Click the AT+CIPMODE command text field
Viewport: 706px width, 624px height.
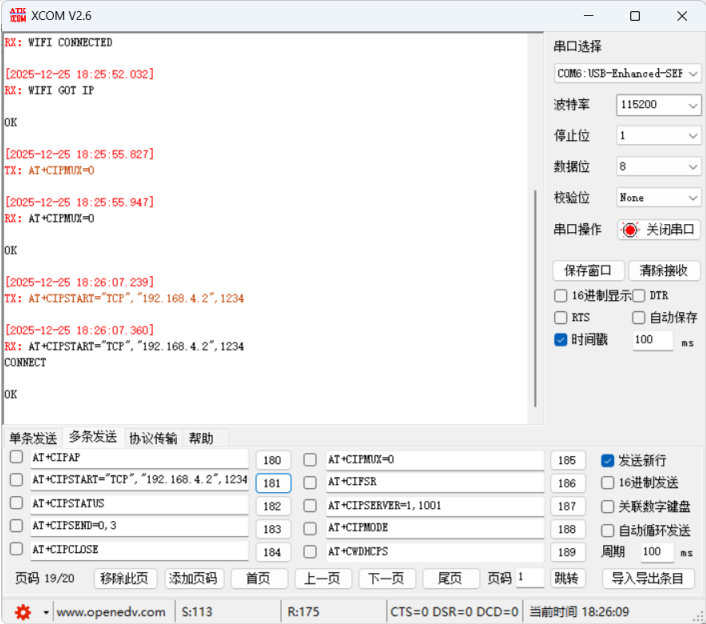[434, 528]
